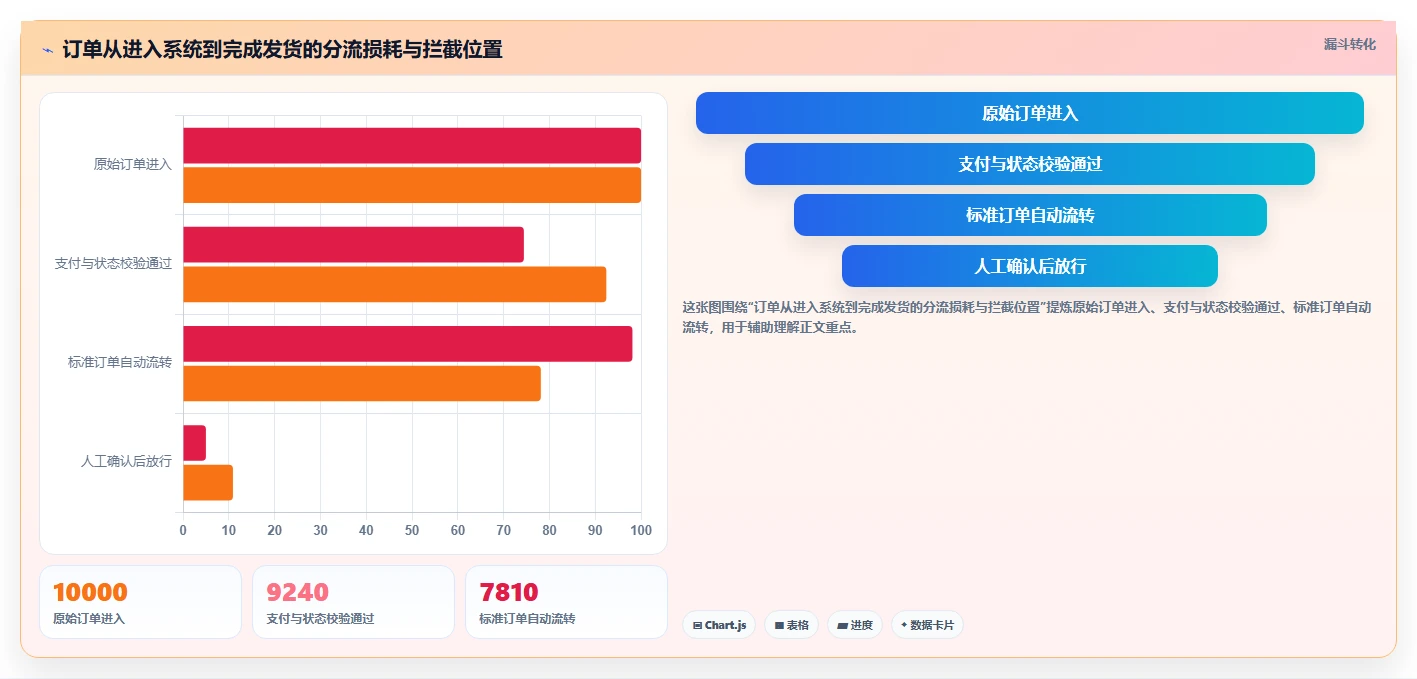1417x679 pixels.
Task: Click the 数据卡片 tag chip
Action: point(927,625)
